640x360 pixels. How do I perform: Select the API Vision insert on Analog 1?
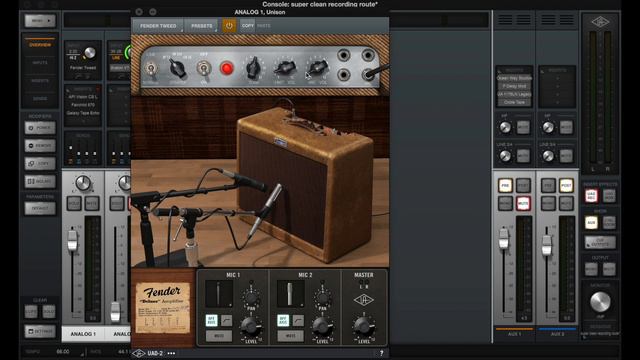[x=83, y=97]
